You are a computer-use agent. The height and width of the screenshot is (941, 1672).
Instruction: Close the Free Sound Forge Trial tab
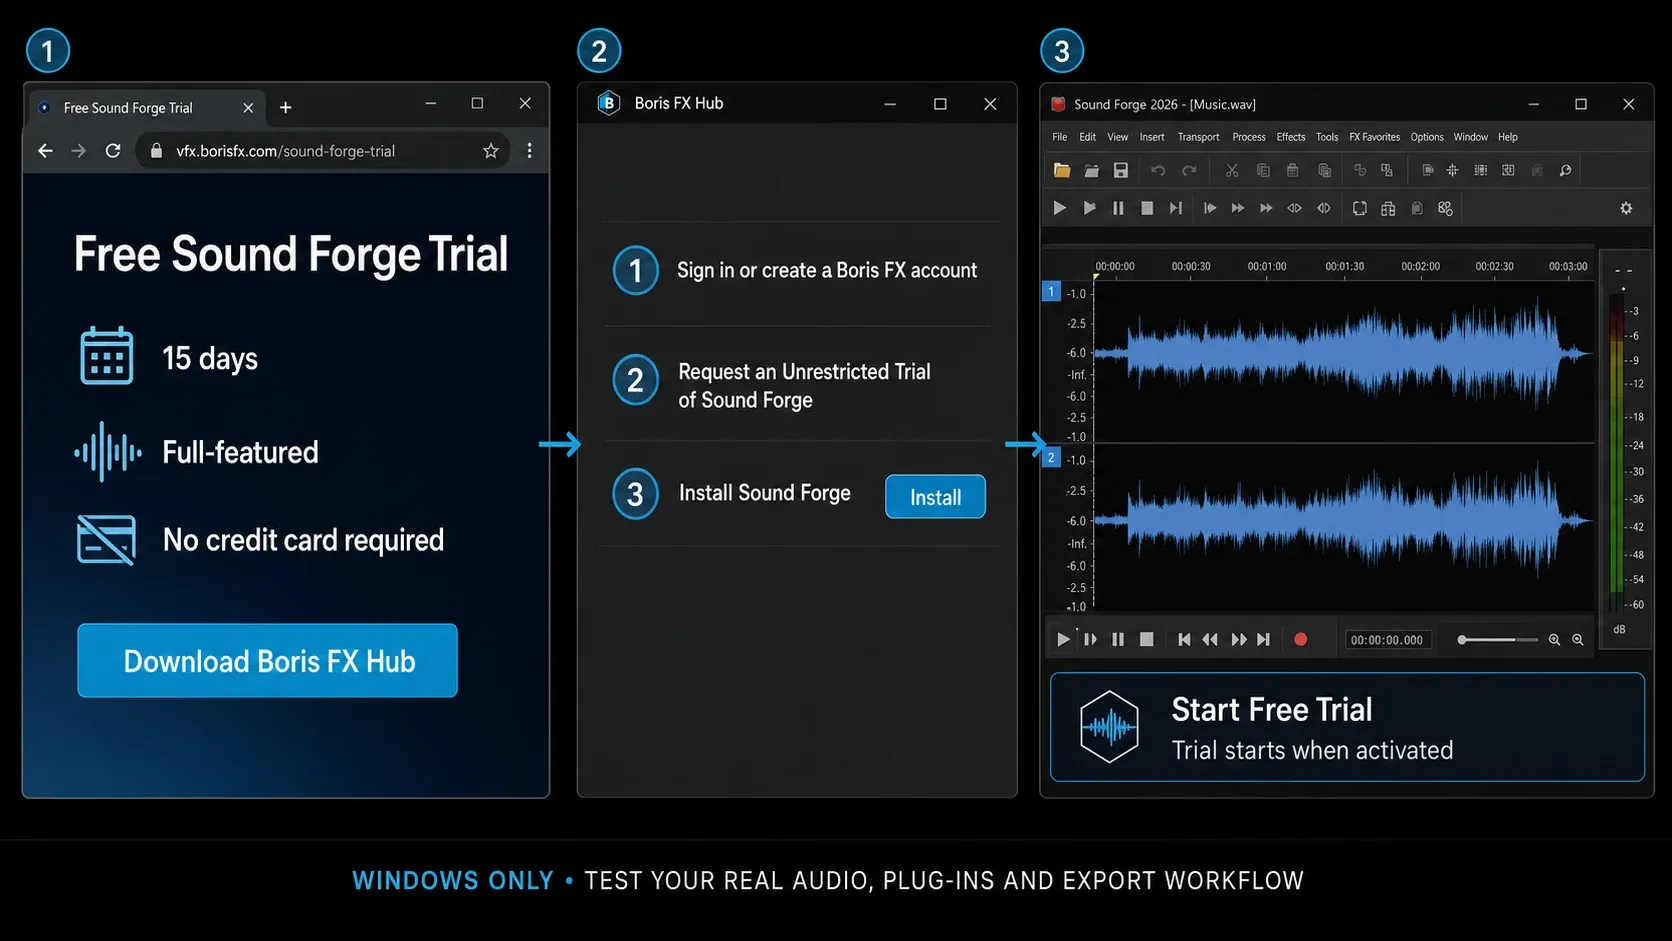coord(248,108)
